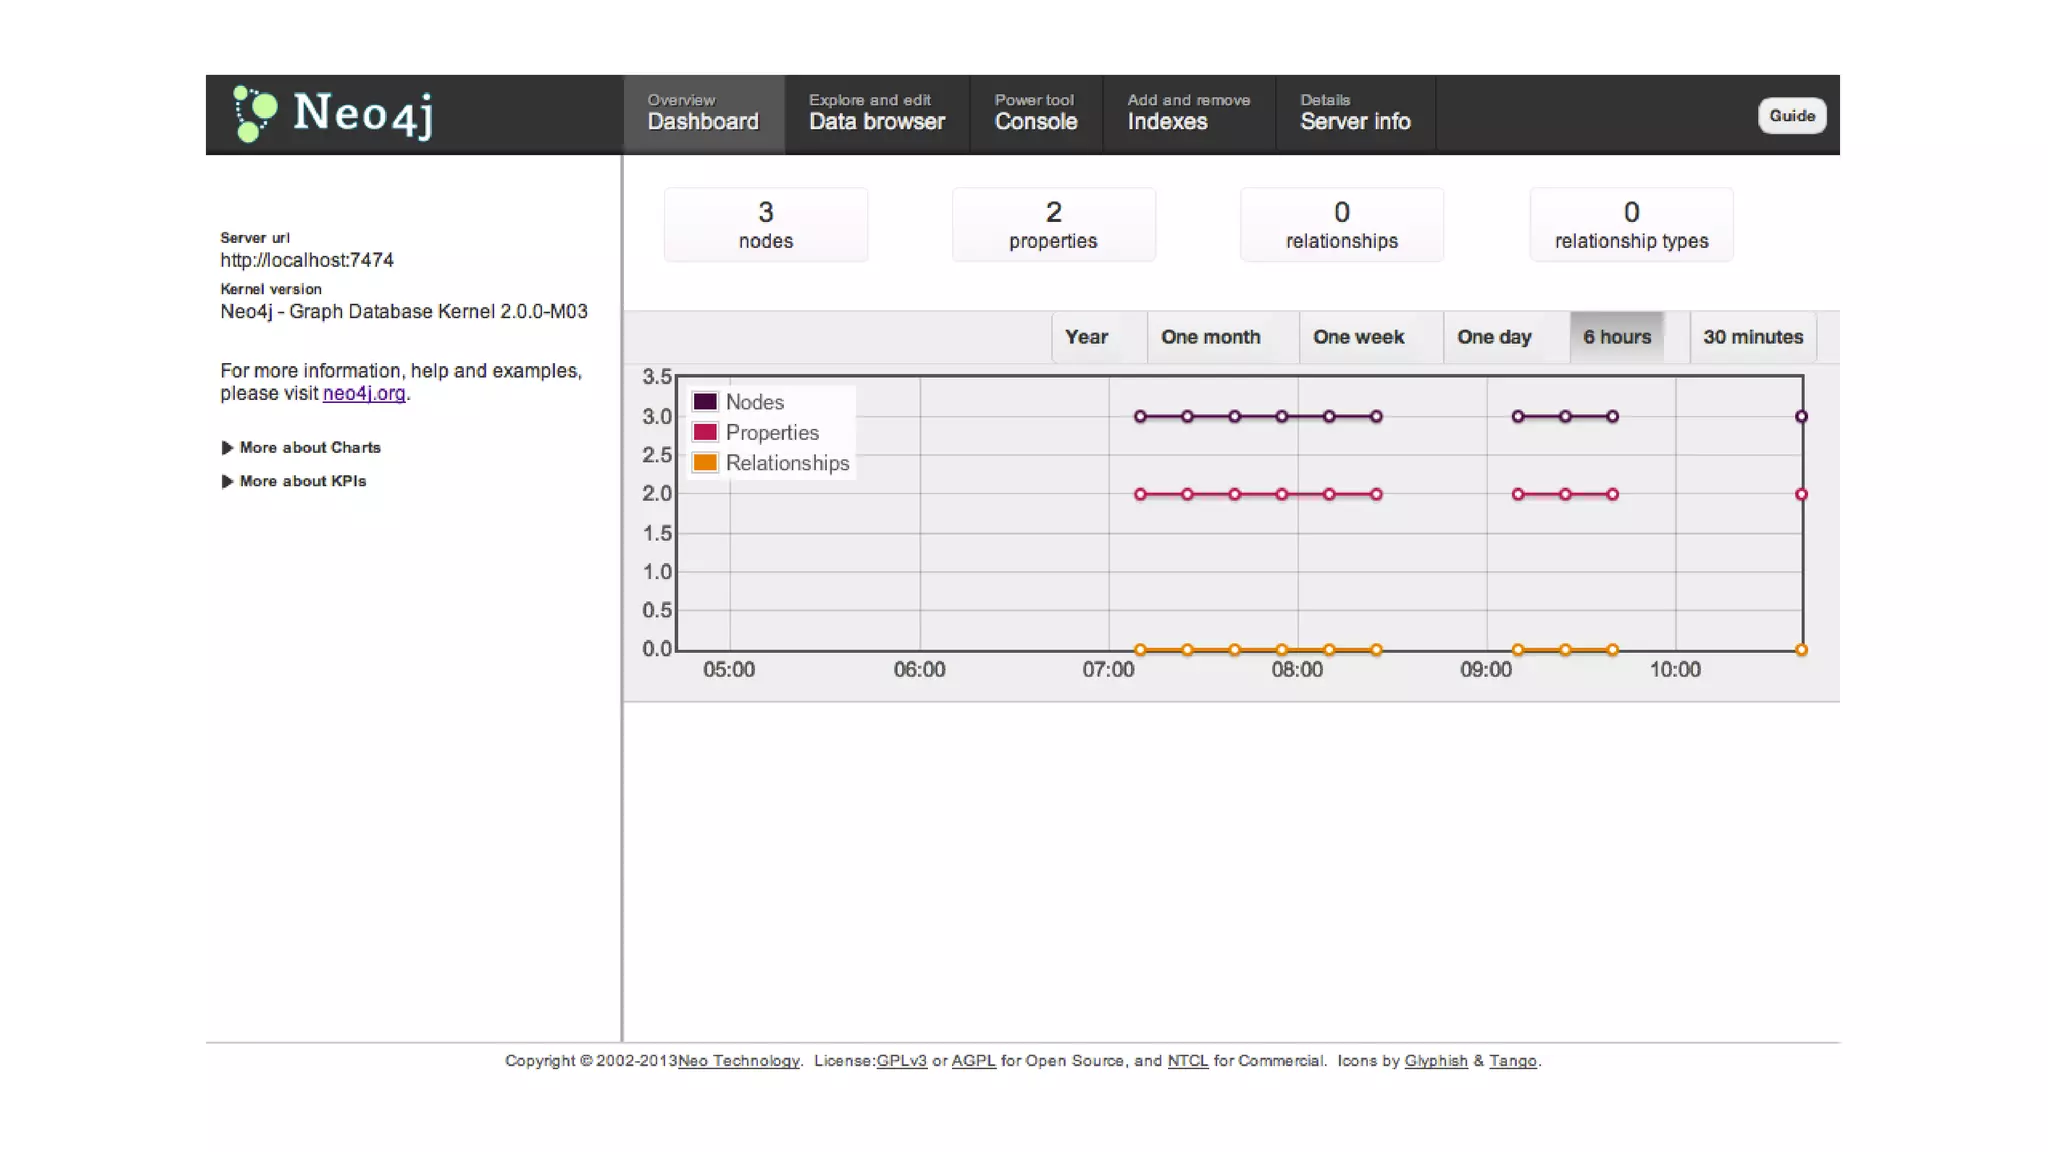Set chart range to 30 minutes

click(1752, 337)
